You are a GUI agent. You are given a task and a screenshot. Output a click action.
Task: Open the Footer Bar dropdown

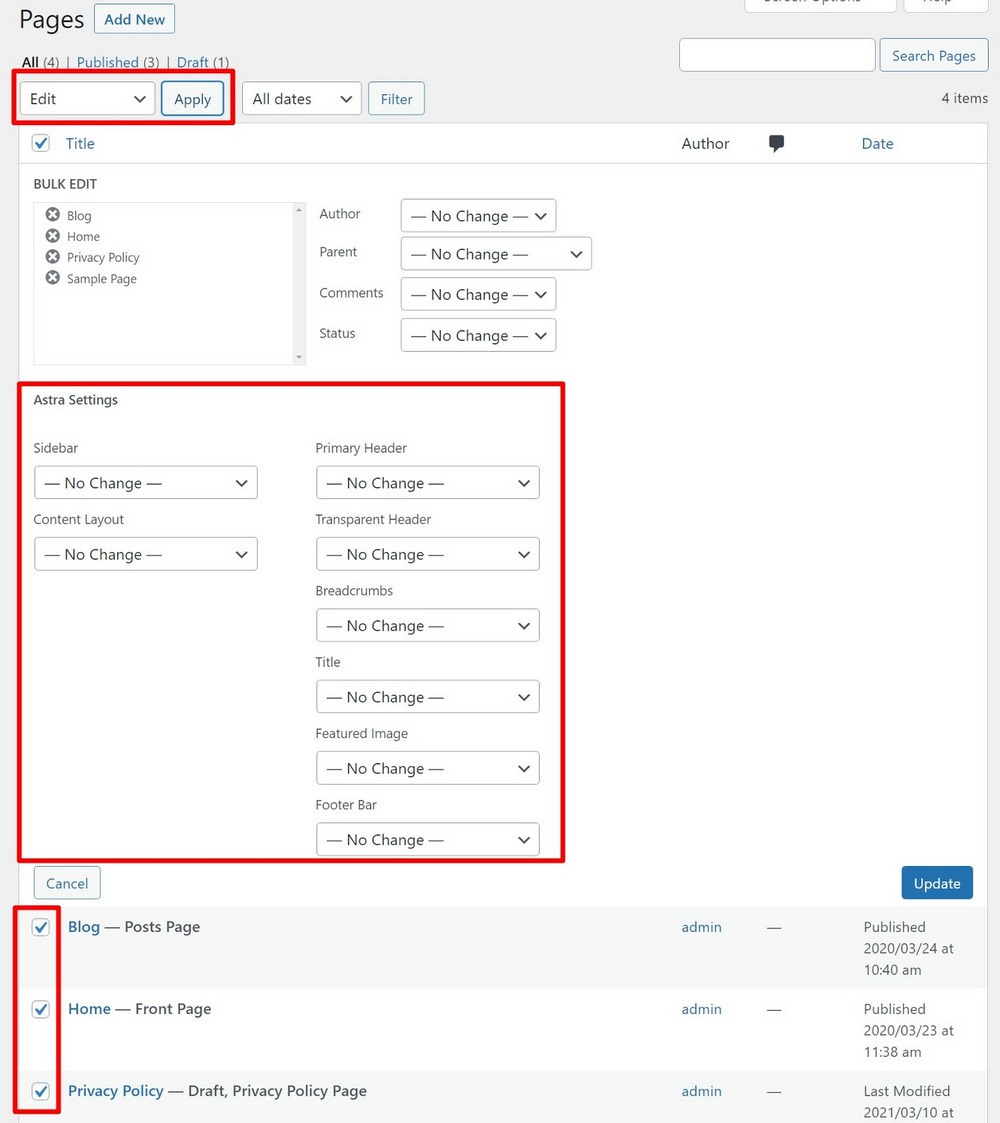[428, 839]
